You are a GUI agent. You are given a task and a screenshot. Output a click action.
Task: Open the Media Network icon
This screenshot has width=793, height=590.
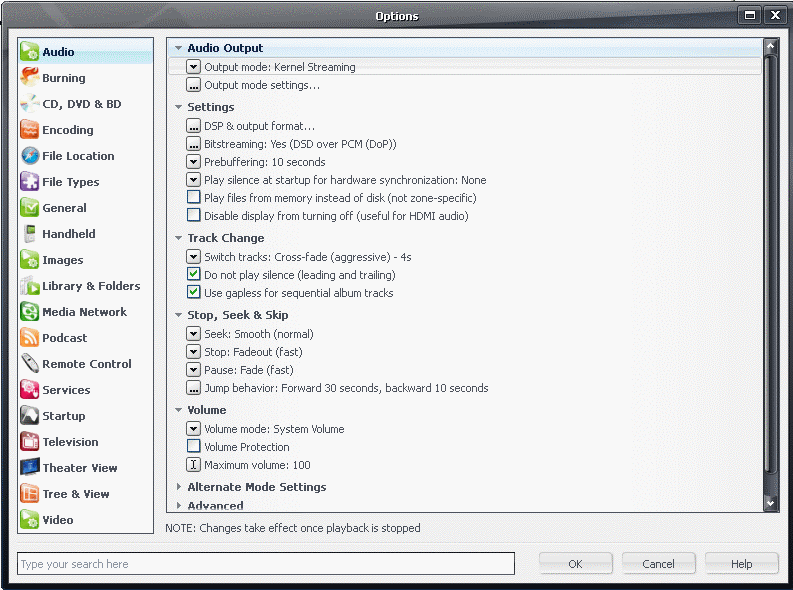pos(29,312)
